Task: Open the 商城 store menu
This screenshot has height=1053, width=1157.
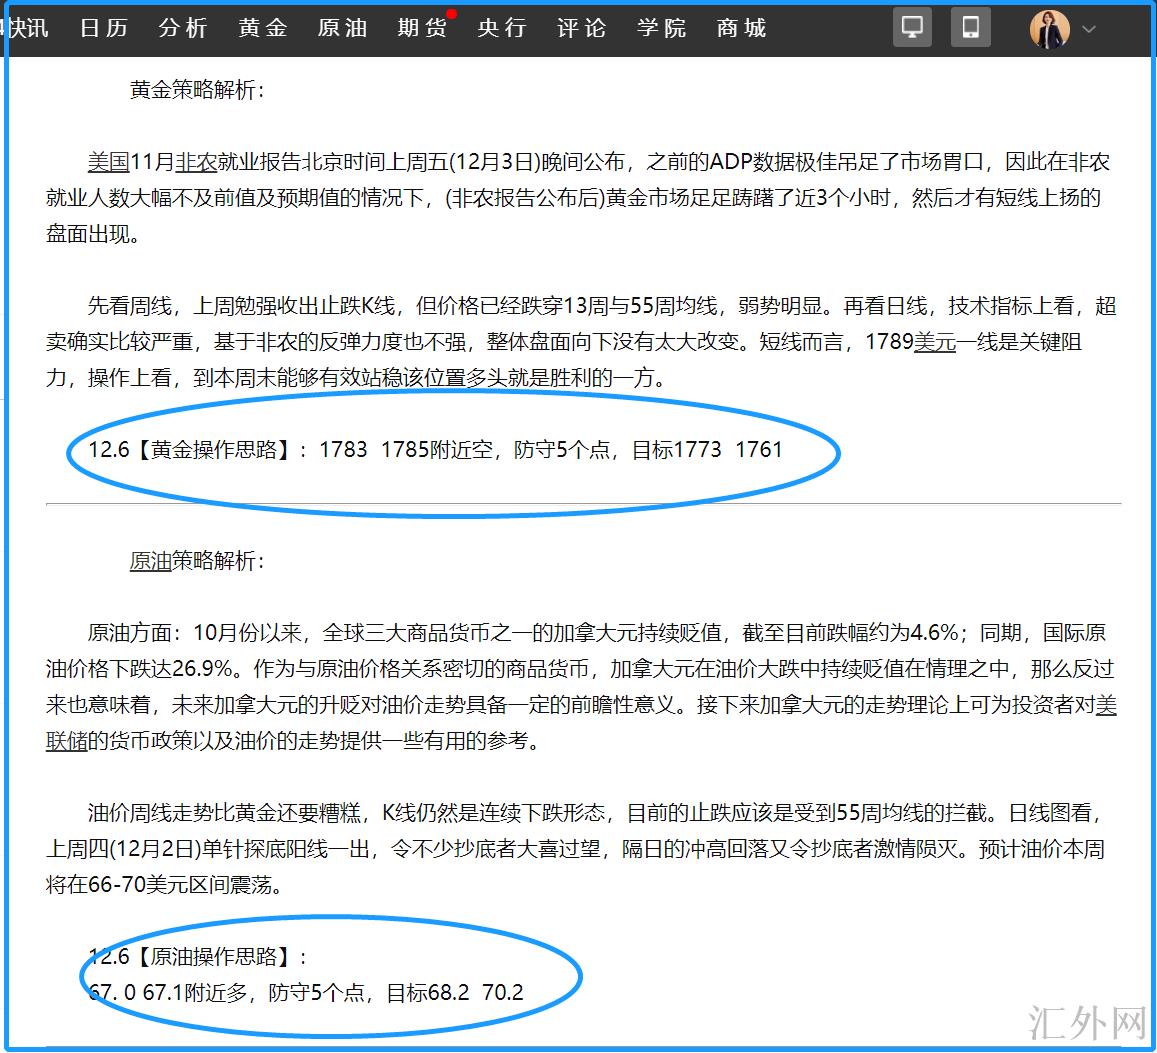Action: [742, 28]
